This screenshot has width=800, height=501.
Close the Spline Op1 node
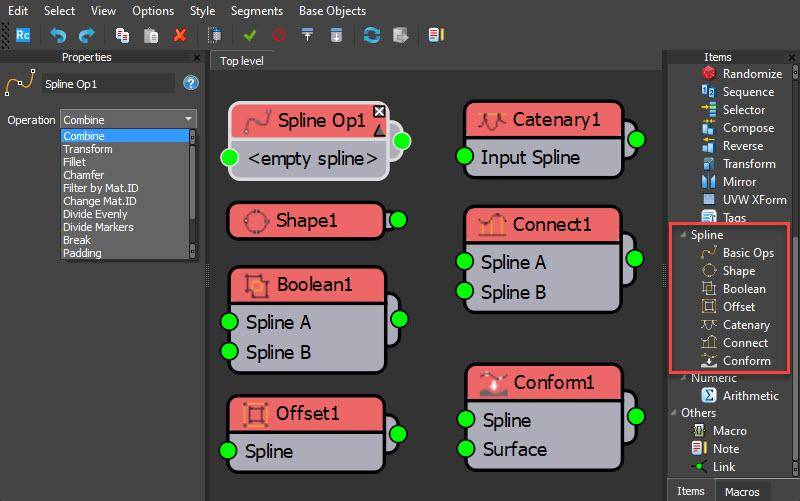point(379,111)
